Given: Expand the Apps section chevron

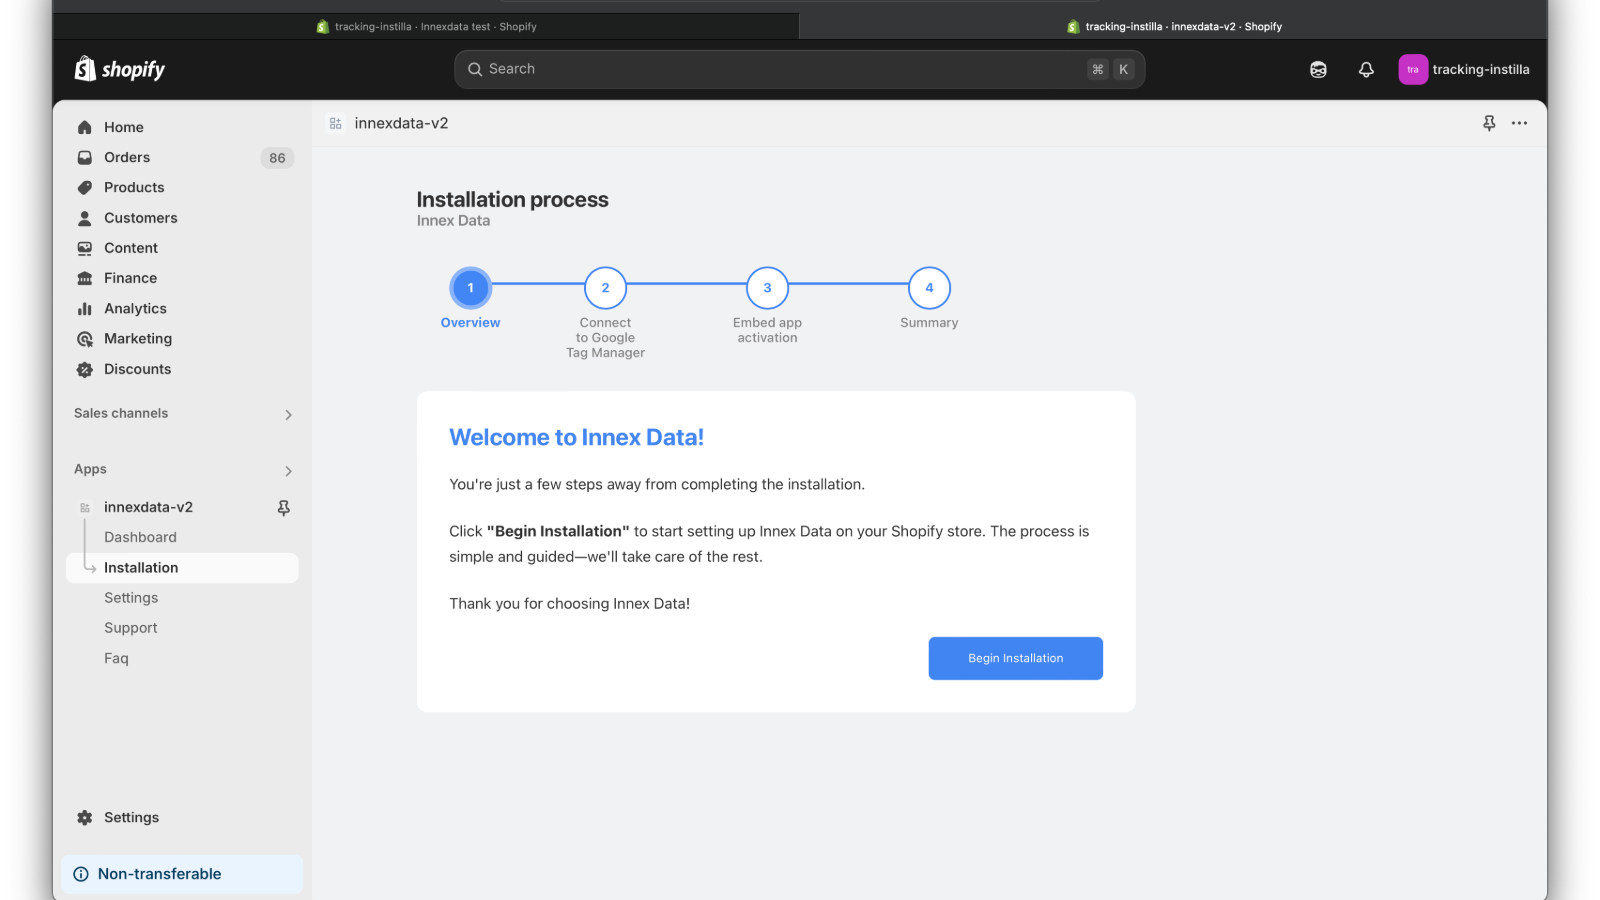Looking at the screenshot, I should pyautogui.click(x=288, y=471).
